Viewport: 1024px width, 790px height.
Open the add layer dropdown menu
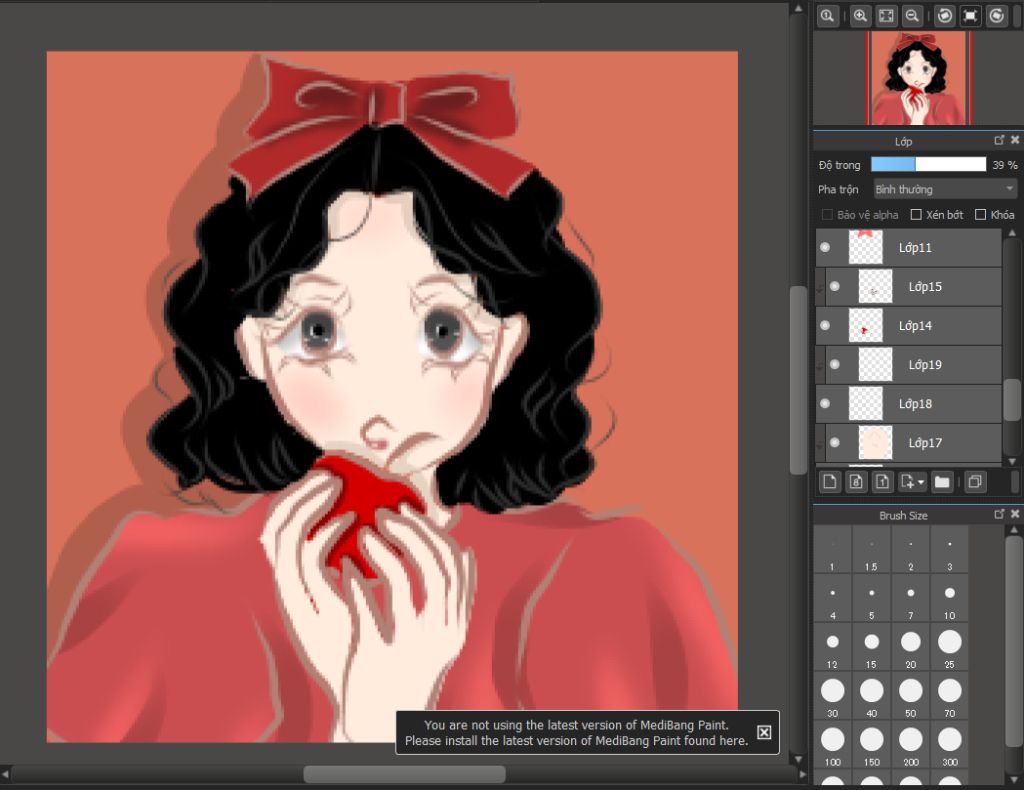point(912,482)
